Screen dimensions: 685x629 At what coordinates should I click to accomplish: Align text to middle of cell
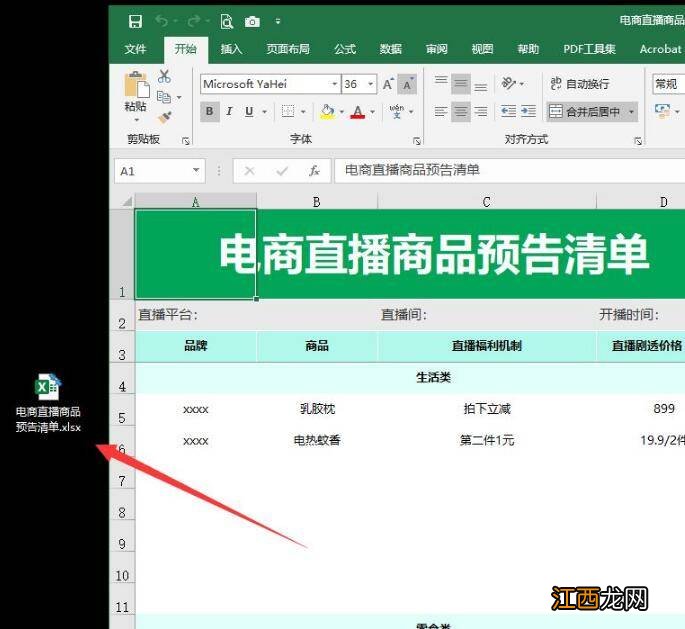coord(460,84)
